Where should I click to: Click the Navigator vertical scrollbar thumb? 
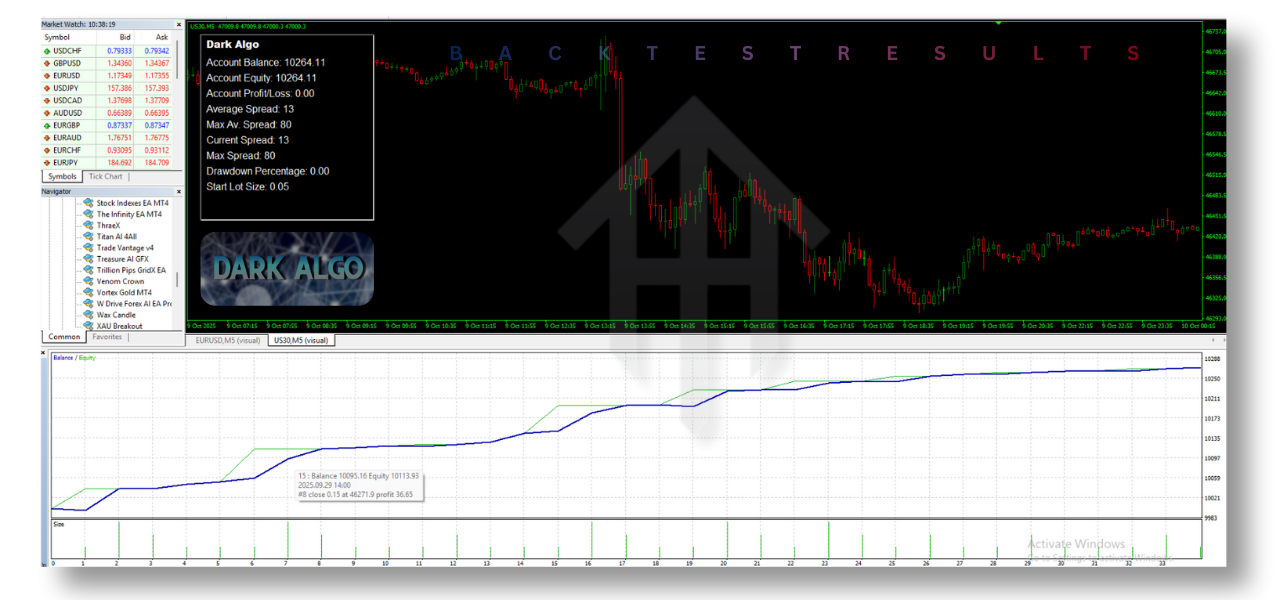[x=179, y=280]
